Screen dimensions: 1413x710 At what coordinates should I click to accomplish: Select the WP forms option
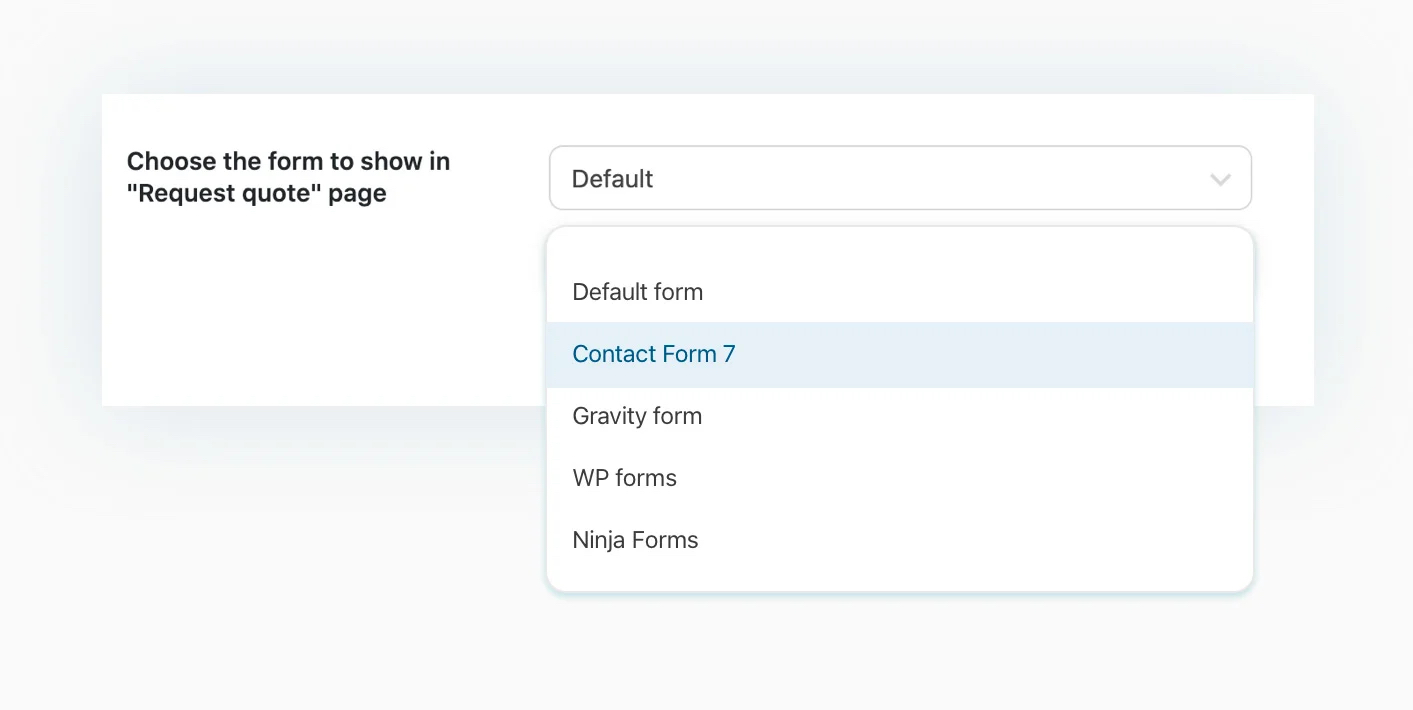point(624,478)
